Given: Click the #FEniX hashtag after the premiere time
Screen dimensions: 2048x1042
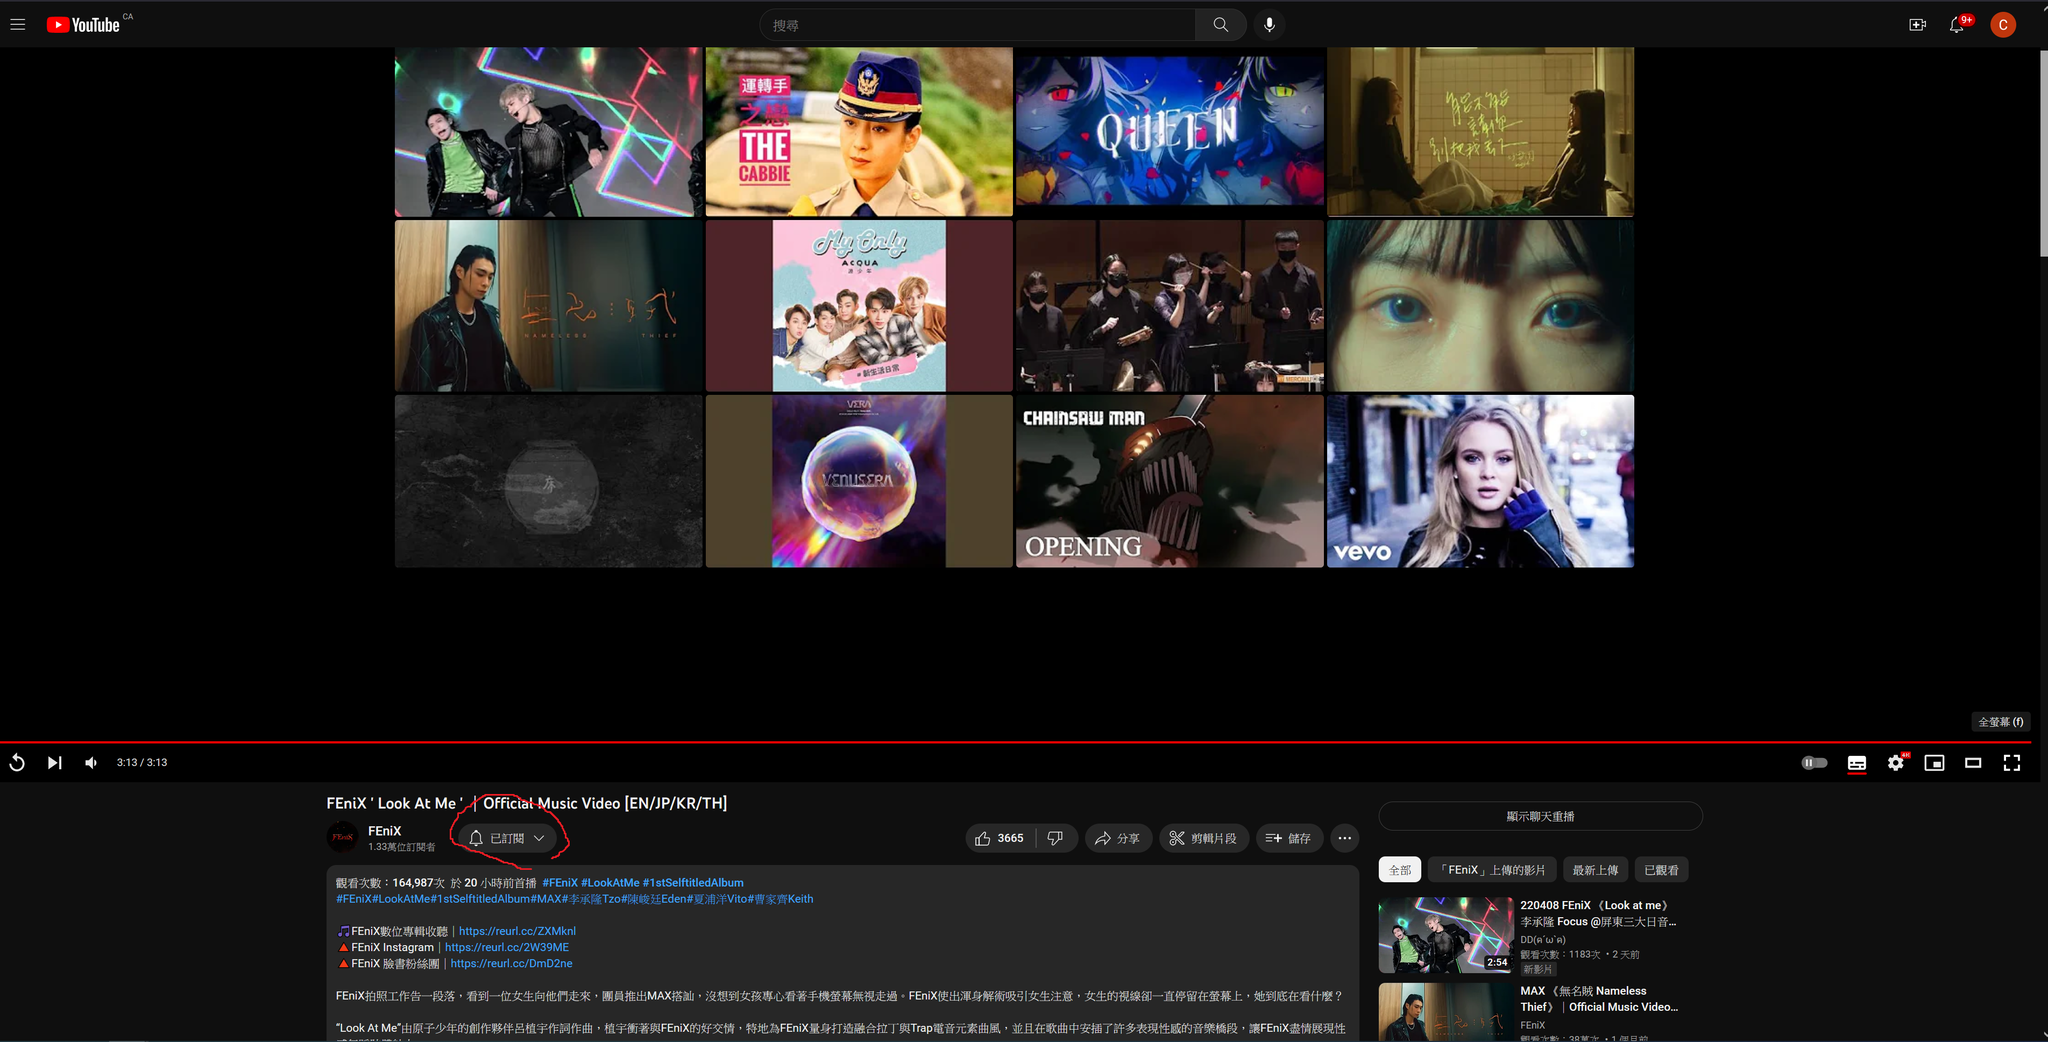Looking at the screenshot, I should click(560, 883).
